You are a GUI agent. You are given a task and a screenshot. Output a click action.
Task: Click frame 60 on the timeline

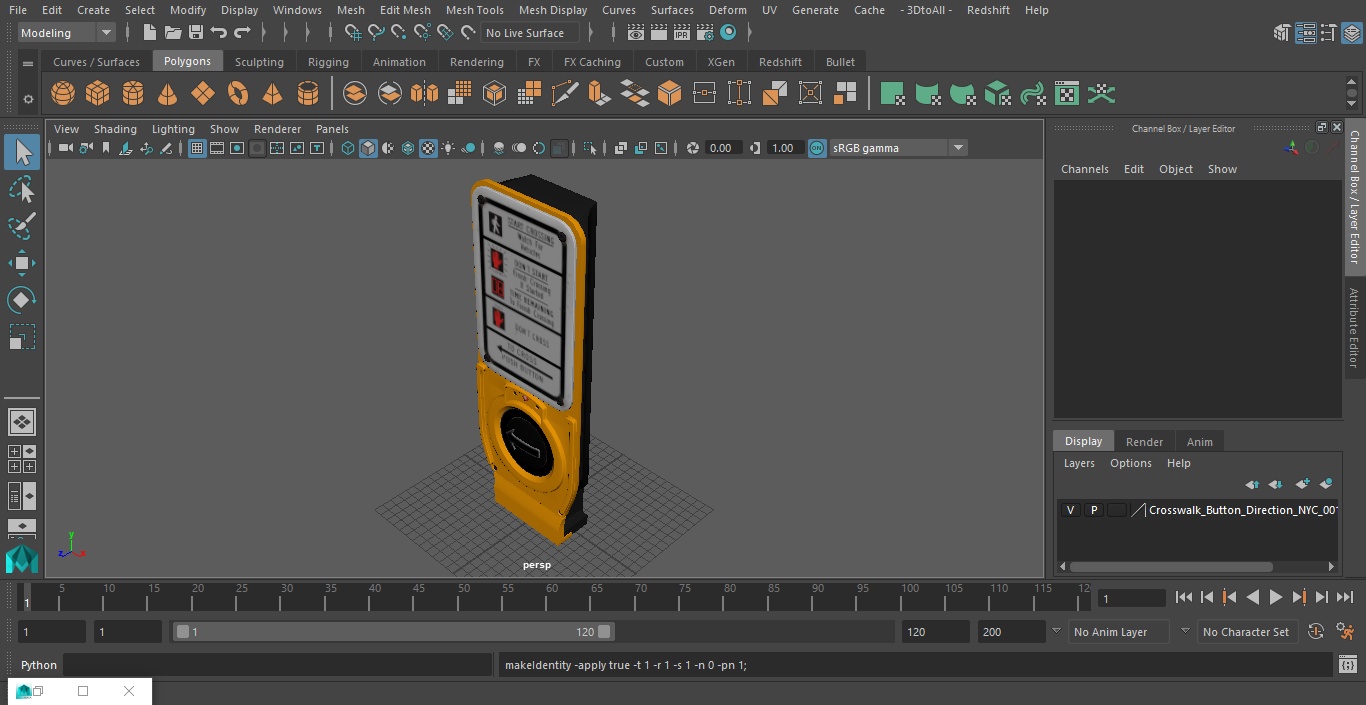click(553, 598)
